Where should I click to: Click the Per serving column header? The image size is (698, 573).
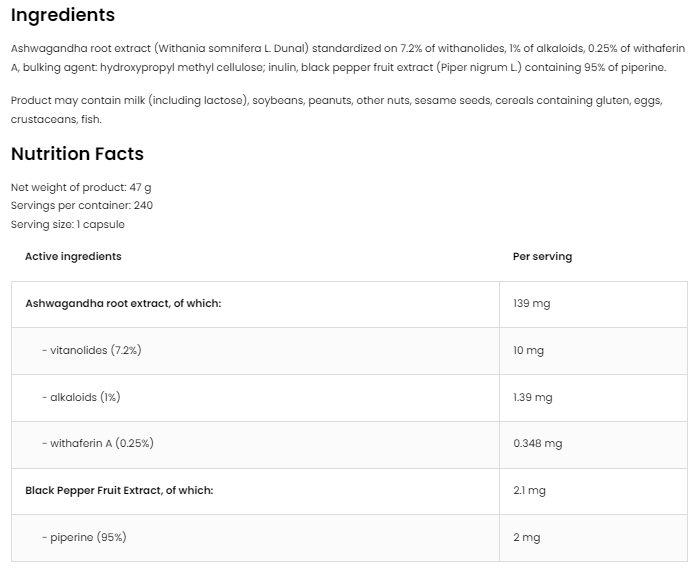542,256
